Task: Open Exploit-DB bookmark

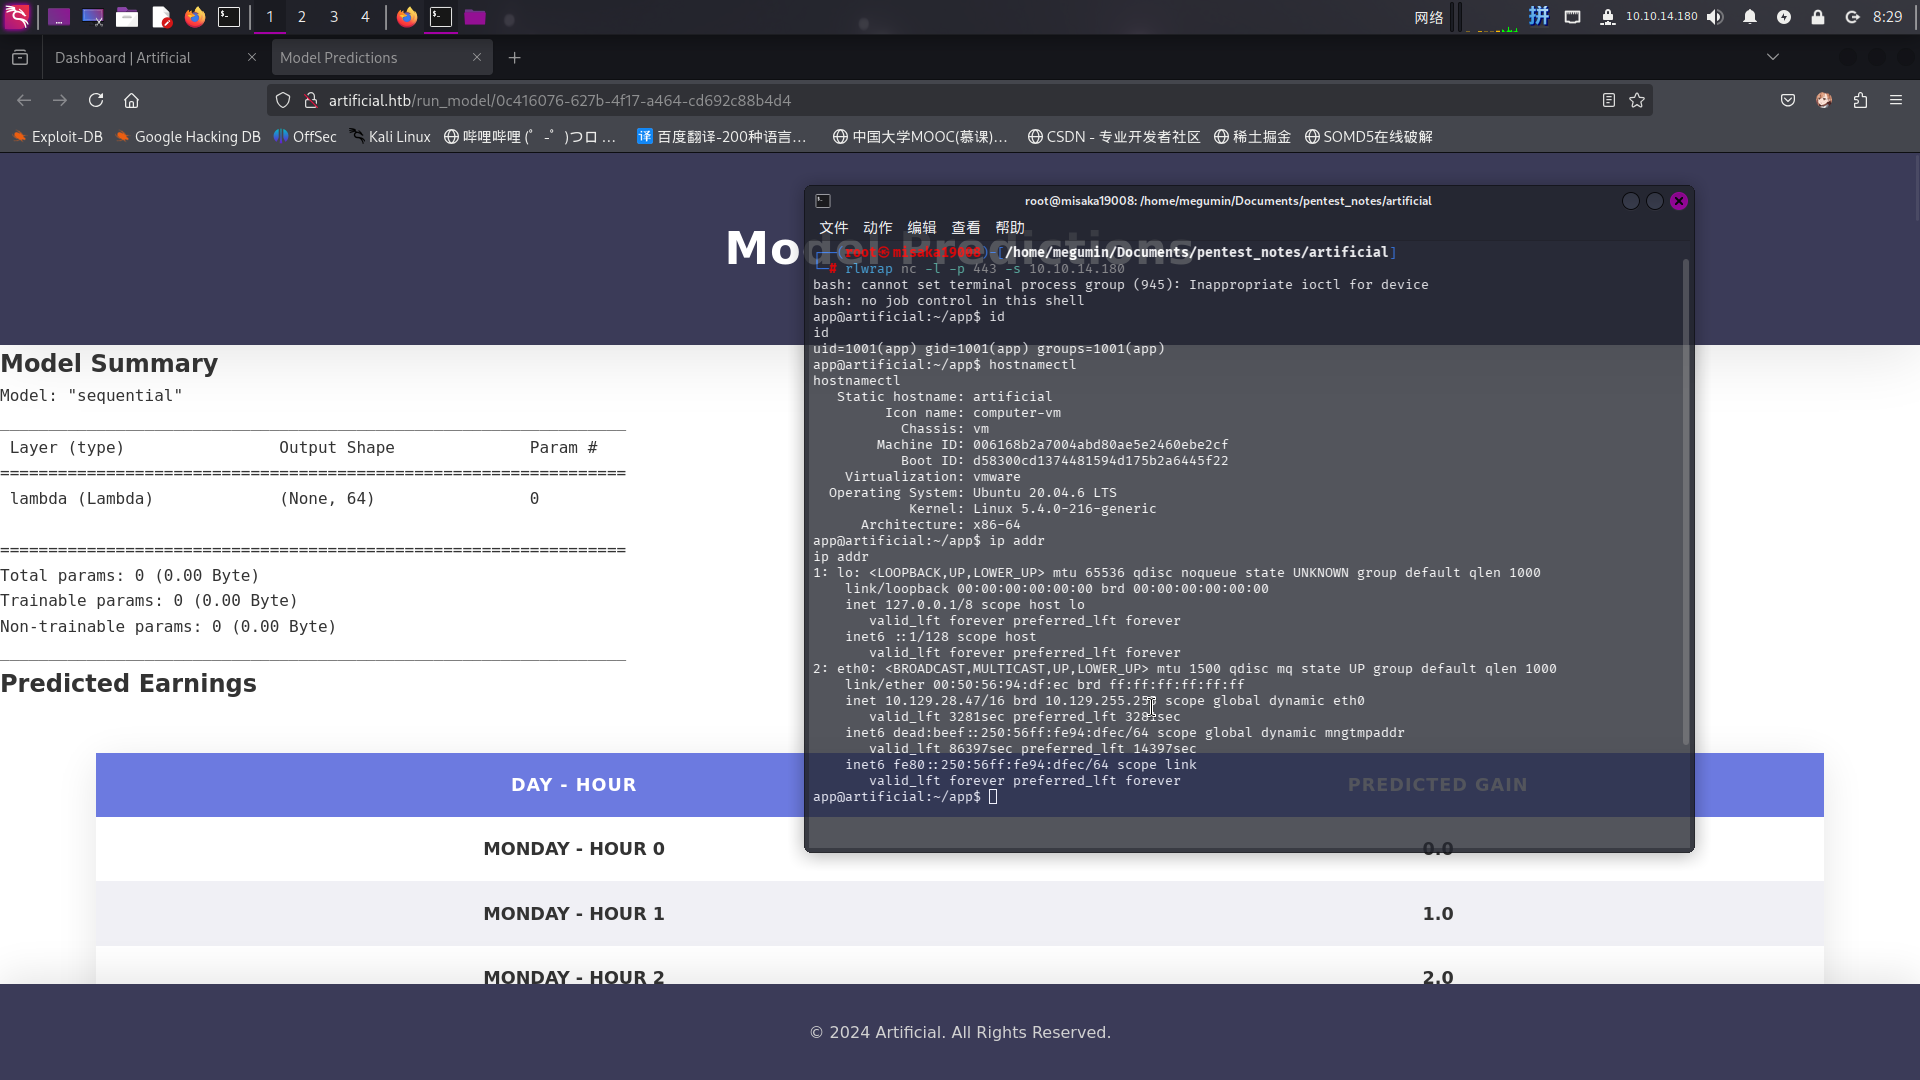Action: tap(57, 137)
